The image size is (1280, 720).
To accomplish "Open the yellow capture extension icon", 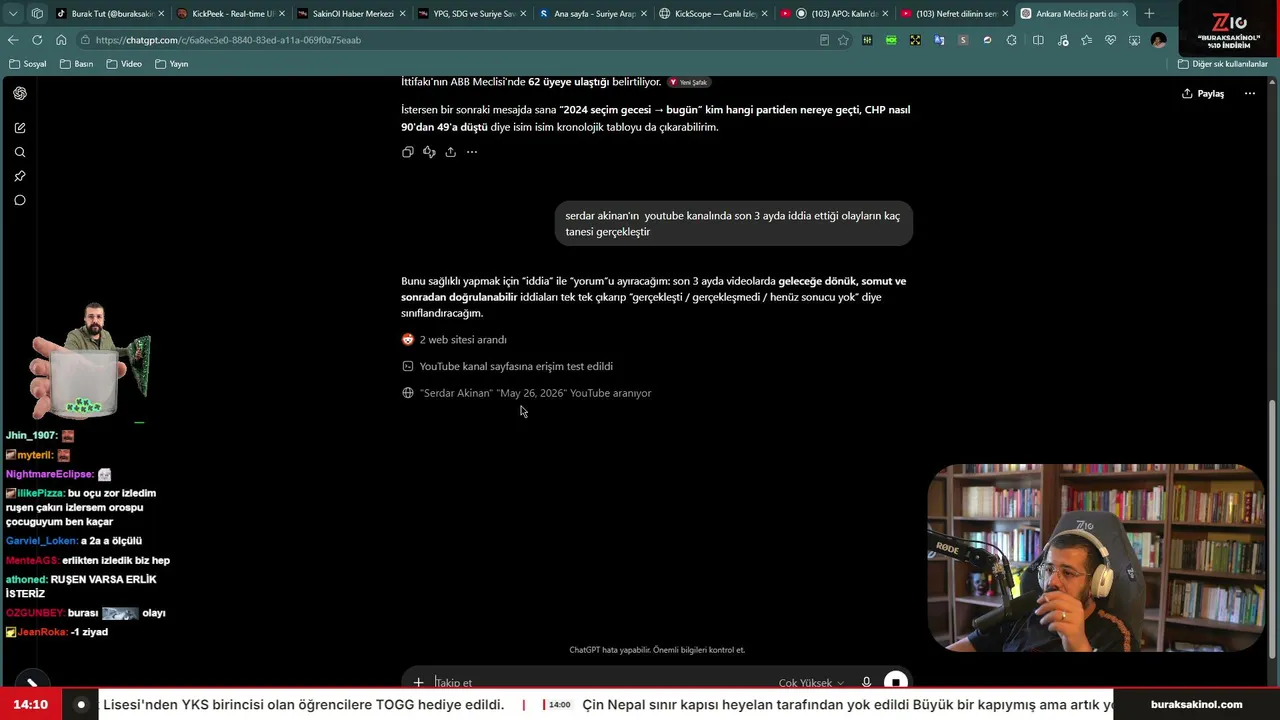I will pyautogui.click(x=915, y=40).
